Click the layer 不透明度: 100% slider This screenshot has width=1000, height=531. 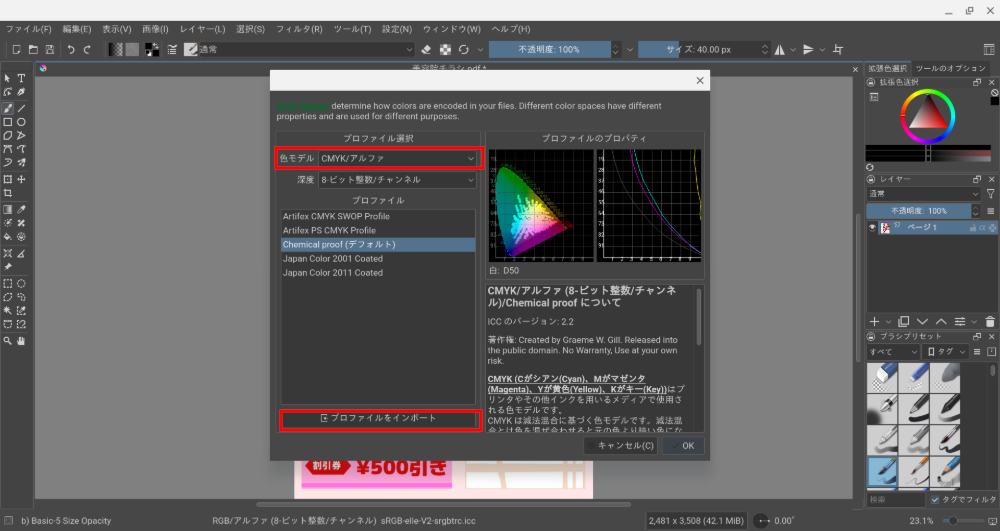[919, 210]
